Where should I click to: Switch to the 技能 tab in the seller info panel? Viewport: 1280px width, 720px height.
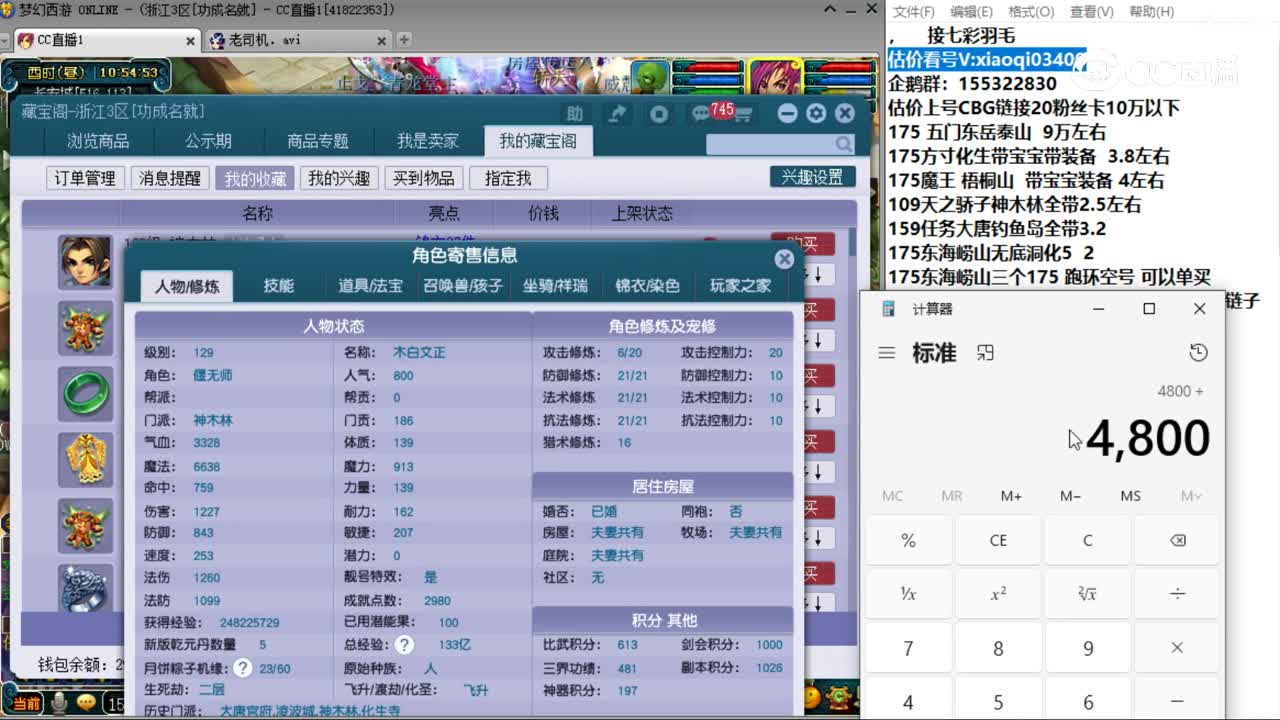coord(278,285)
